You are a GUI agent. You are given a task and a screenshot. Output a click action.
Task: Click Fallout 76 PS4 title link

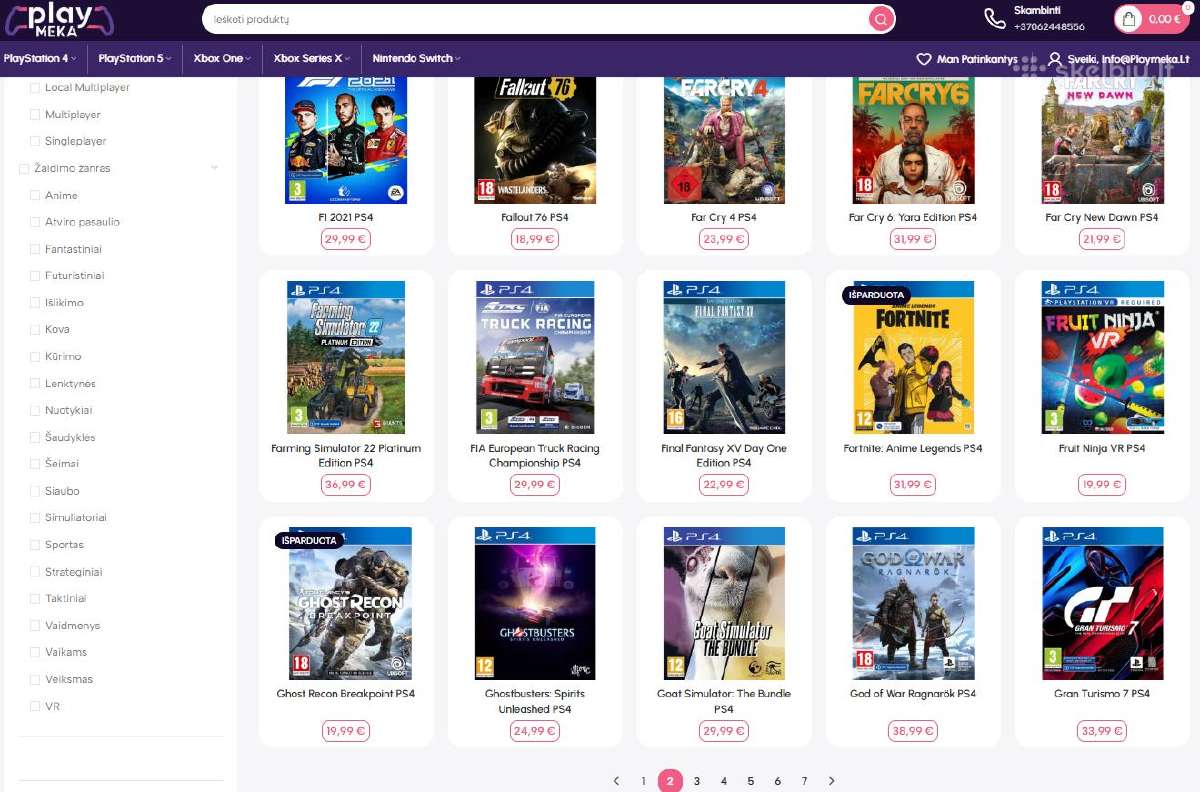click(535, 217)
